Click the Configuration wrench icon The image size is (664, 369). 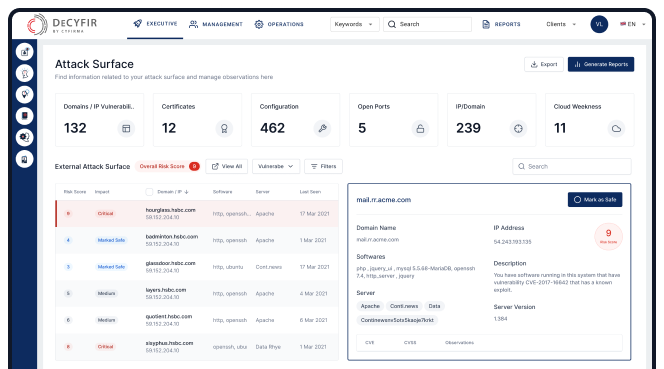click(x=322, y=128)
